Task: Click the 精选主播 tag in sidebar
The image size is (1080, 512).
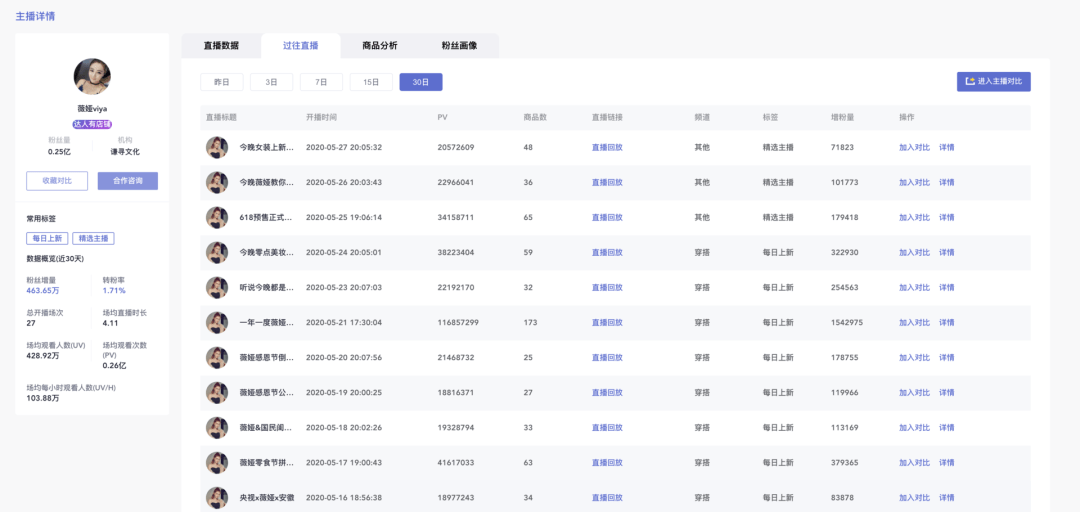Action: point(93,238)
